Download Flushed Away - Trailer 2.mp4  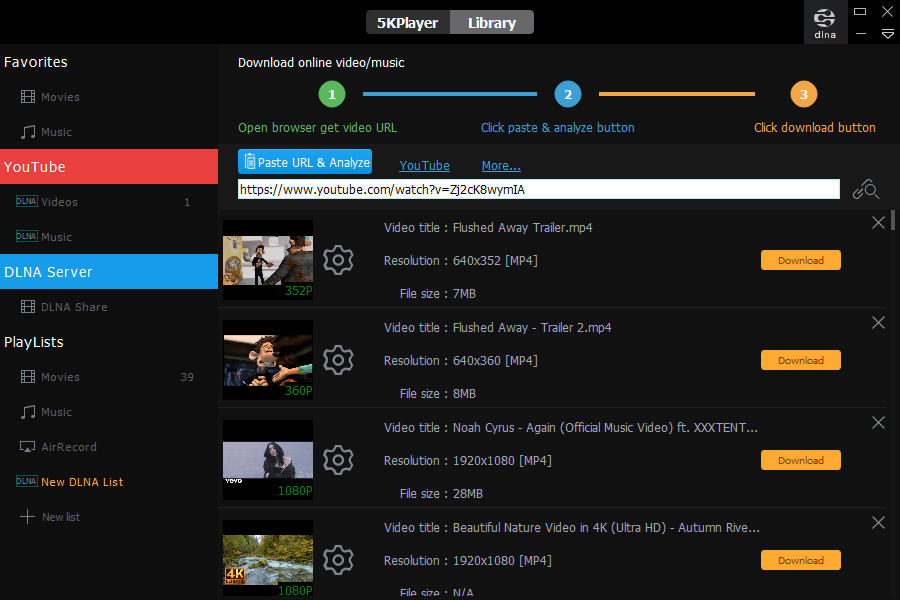801,360
